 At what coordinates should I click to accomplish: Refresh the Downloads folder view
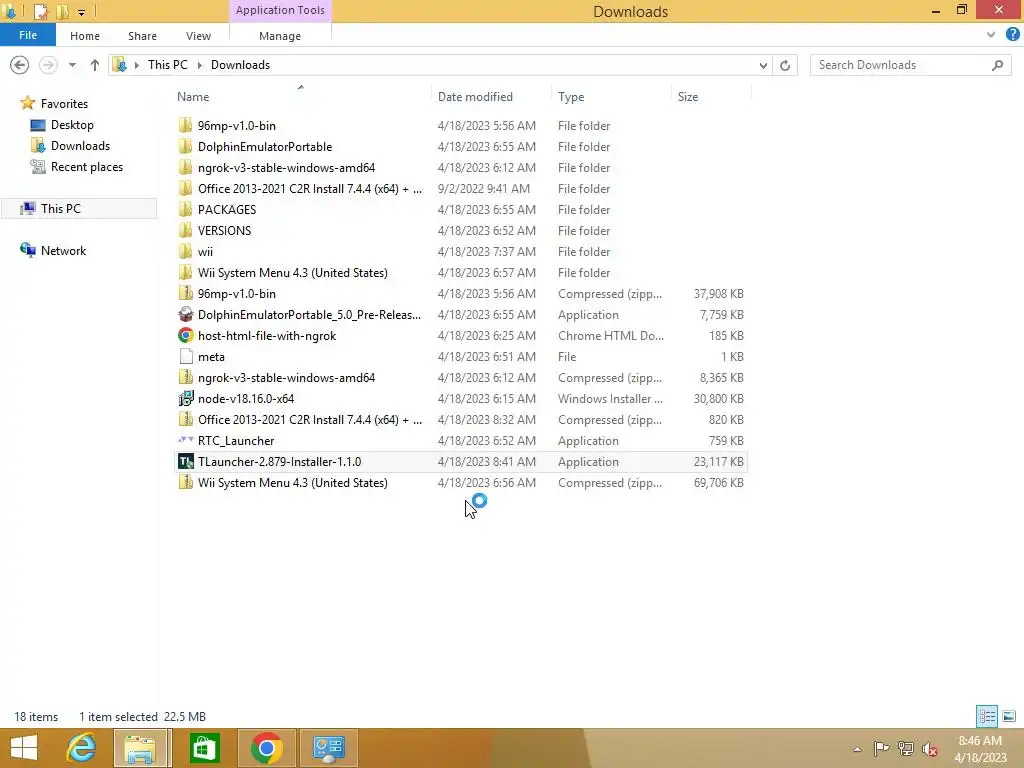[785, 65]
